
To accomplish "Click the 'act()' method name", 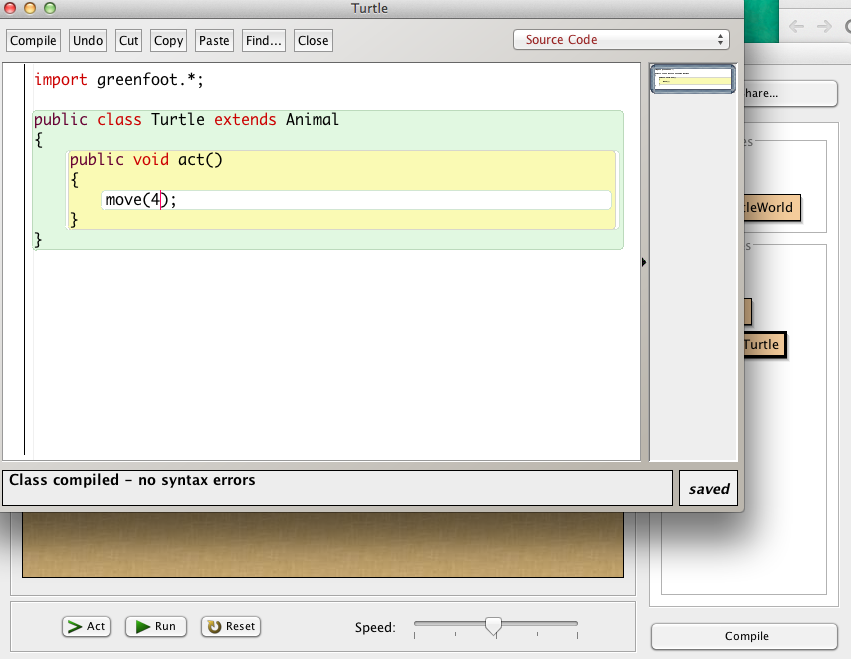I will coord(200,160).
